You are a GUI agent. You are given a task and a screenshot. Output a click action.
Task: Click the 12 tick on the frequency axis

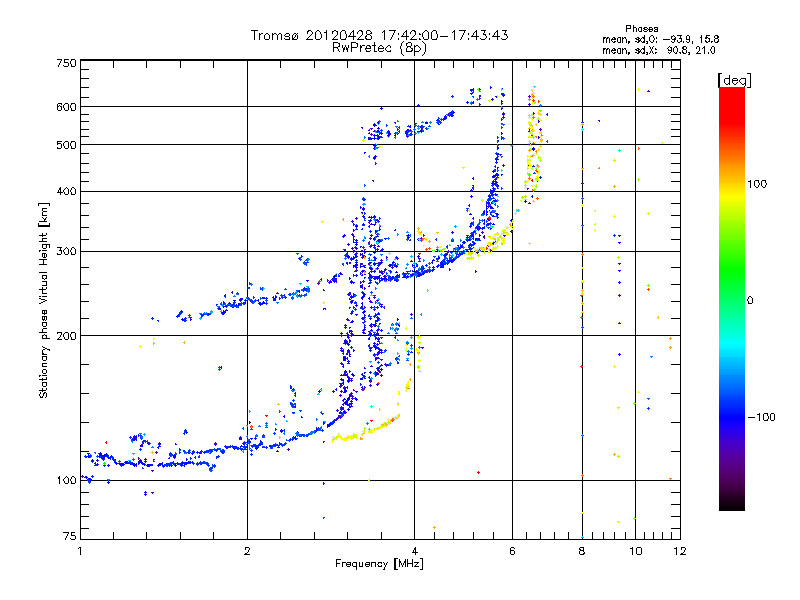pyautogui.click(x=680, y=551)
